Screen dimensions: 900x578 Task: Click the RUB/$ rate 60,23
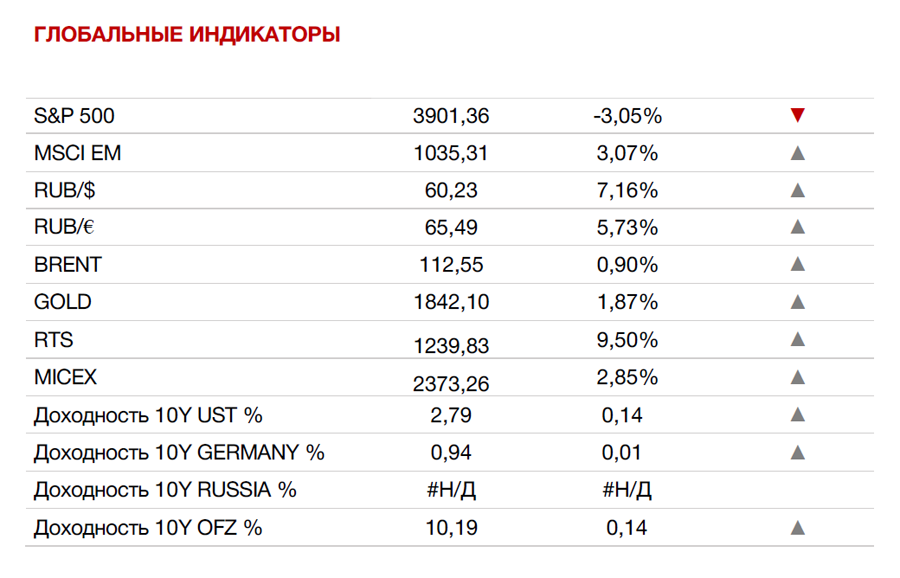(451, 191)
